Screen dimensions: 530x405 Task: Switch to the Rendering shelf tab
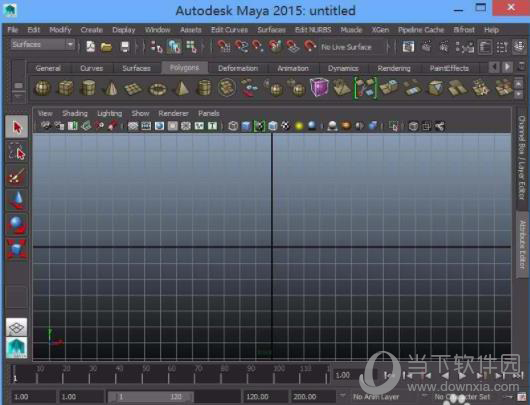394,68
